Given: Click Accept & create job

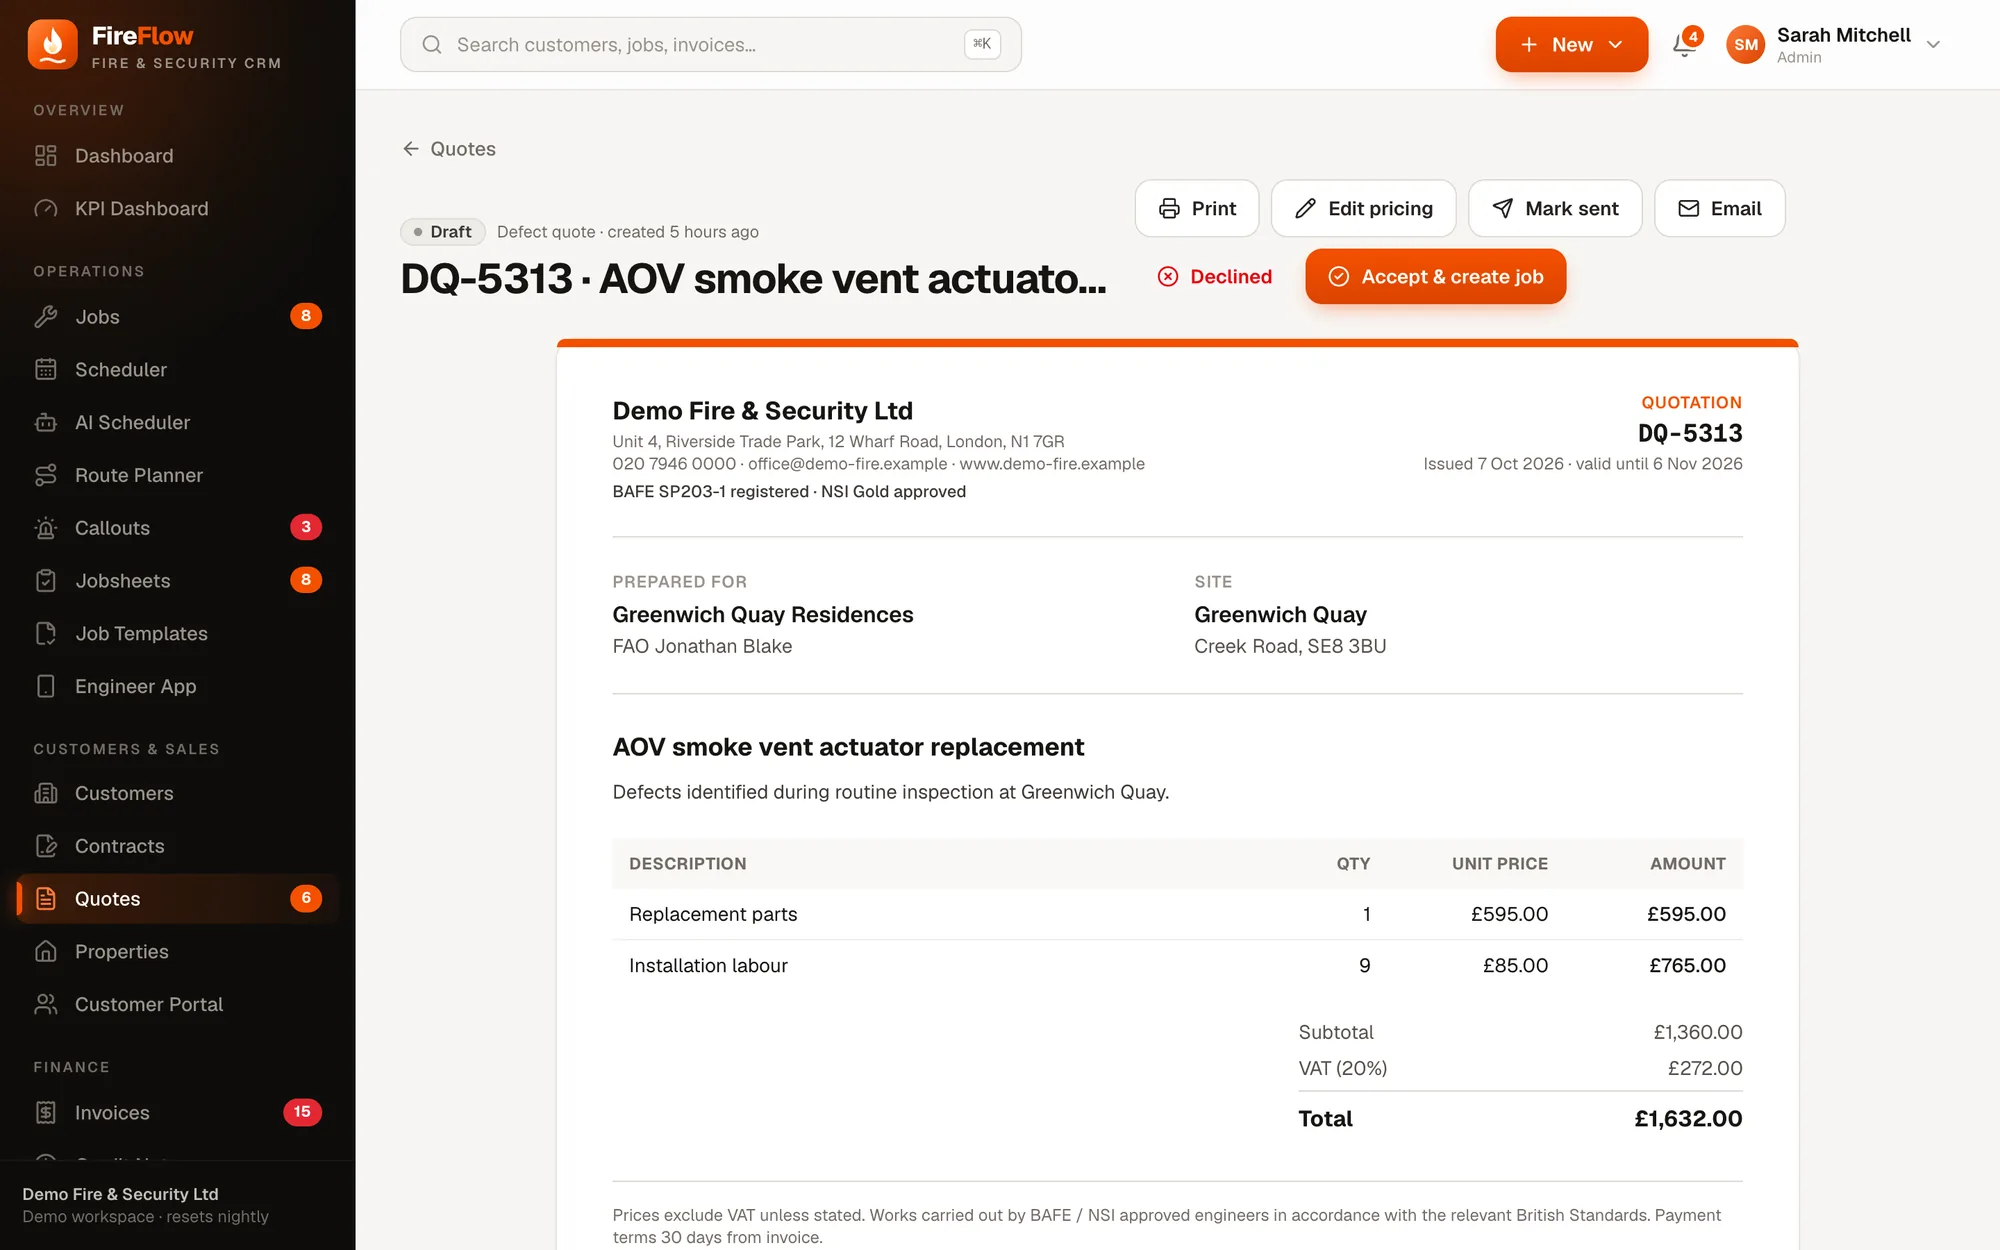Looking at the screenshot, I should (1435, 277).
